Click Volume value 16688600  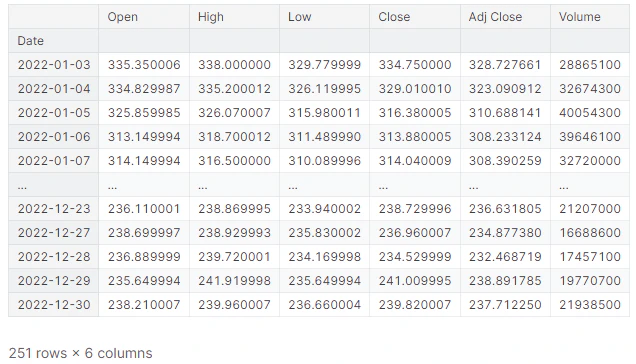point(590,233)
